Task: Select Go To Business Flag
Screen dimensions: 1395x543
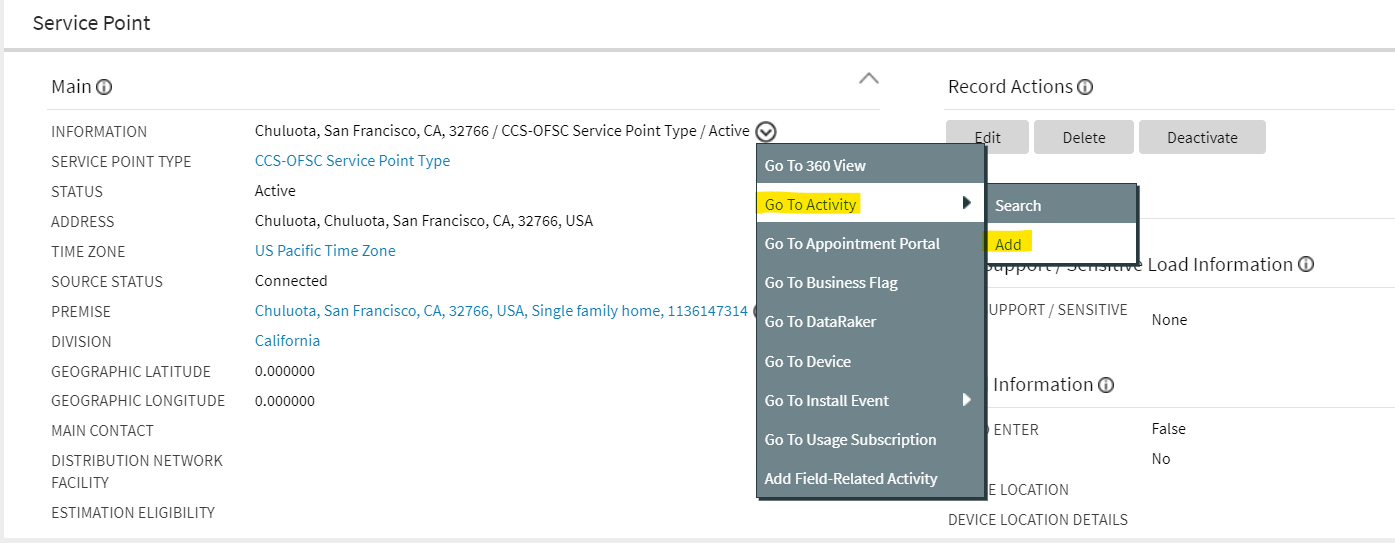Action: coord(831,283)
